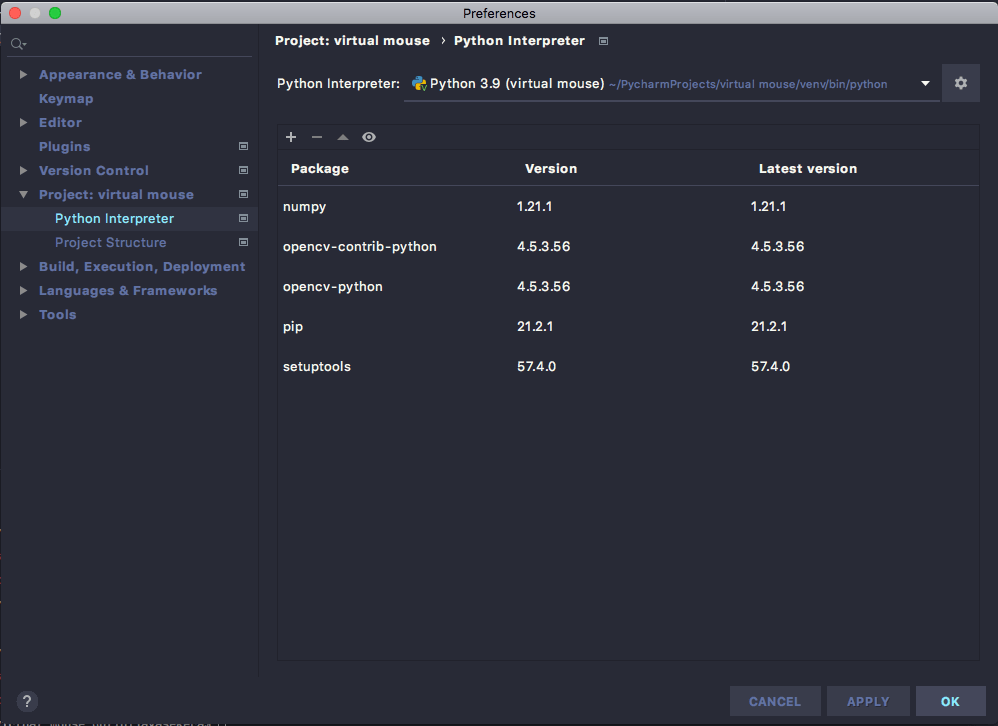This screenshot has width=998, height=726.
Task: Click the green zoom window button
Action: (x=55, y=13)
